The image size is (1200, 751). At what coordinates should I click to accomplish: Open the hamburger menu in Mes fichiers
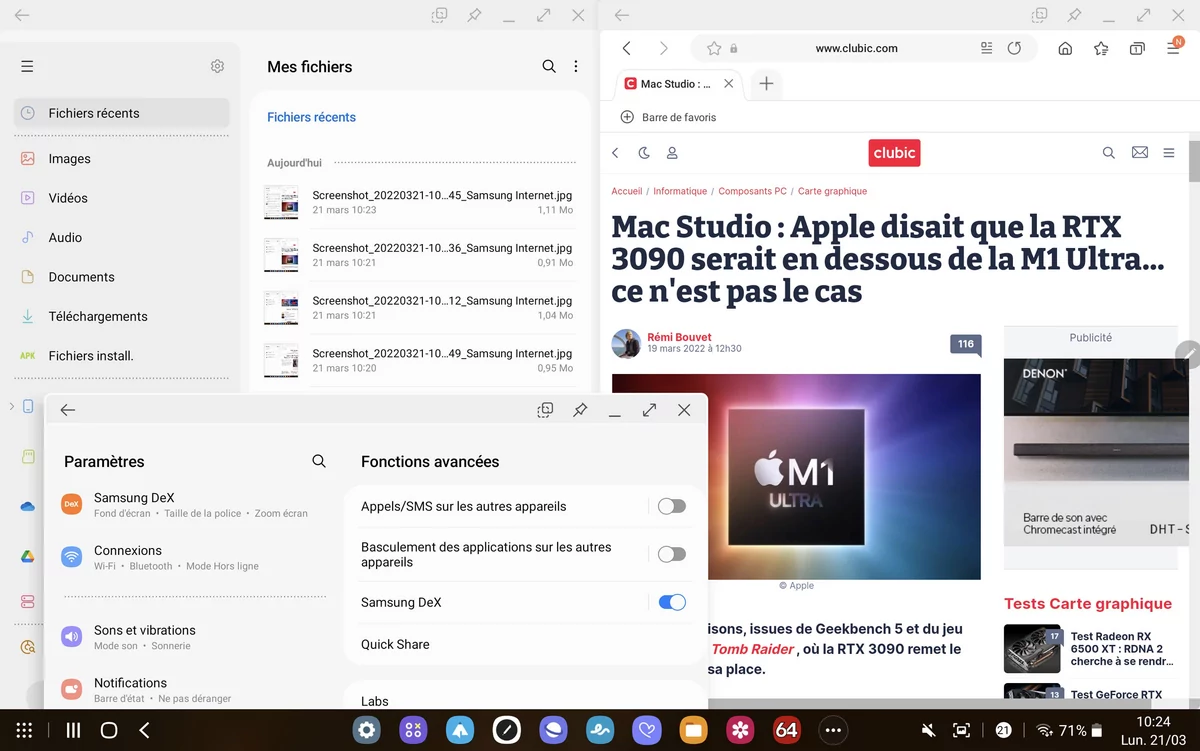[x=27, y=67]
